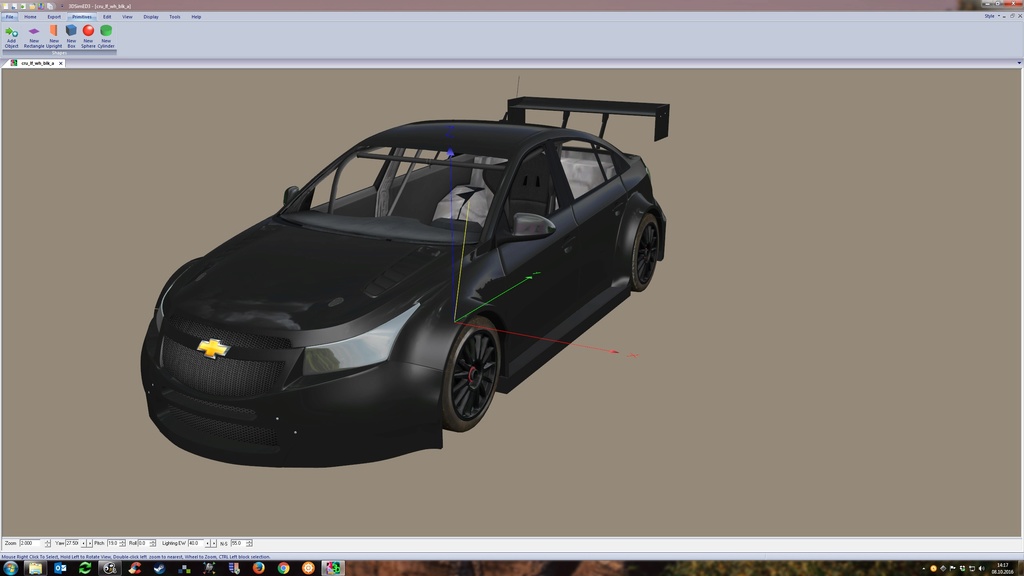The width and height of the screenshot is (1024, 576).
Task: Adjust the Pitch spinner arrows
Action: tap(123, 543)
